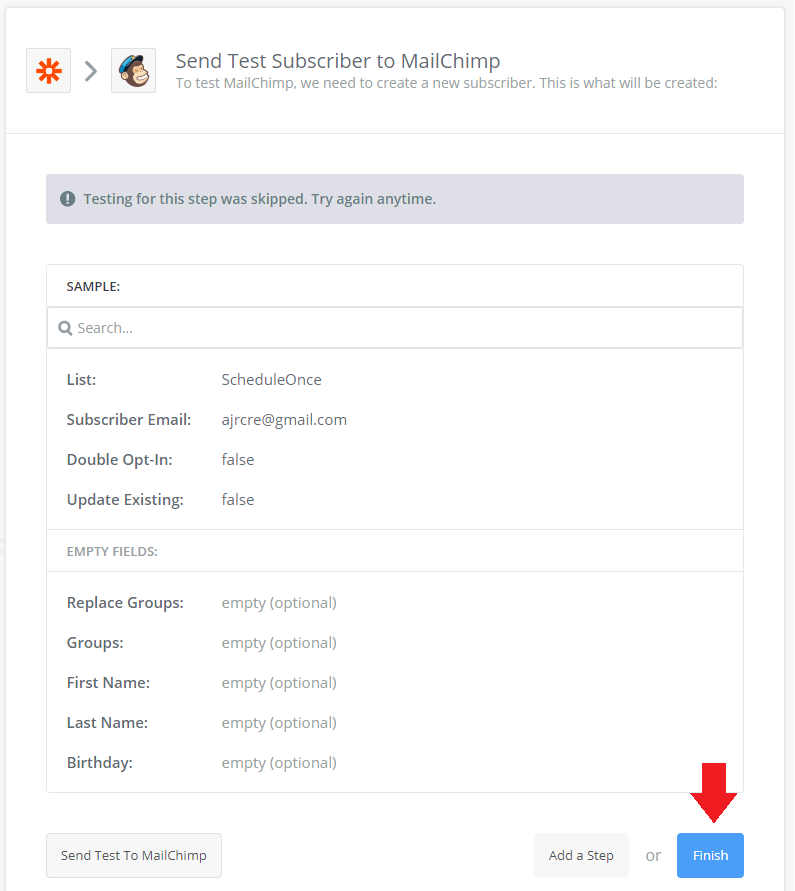The width and height of the screenshot is (795, 891).
Task: Click the SAMPLE section header
Action: [x=93, y=286]
